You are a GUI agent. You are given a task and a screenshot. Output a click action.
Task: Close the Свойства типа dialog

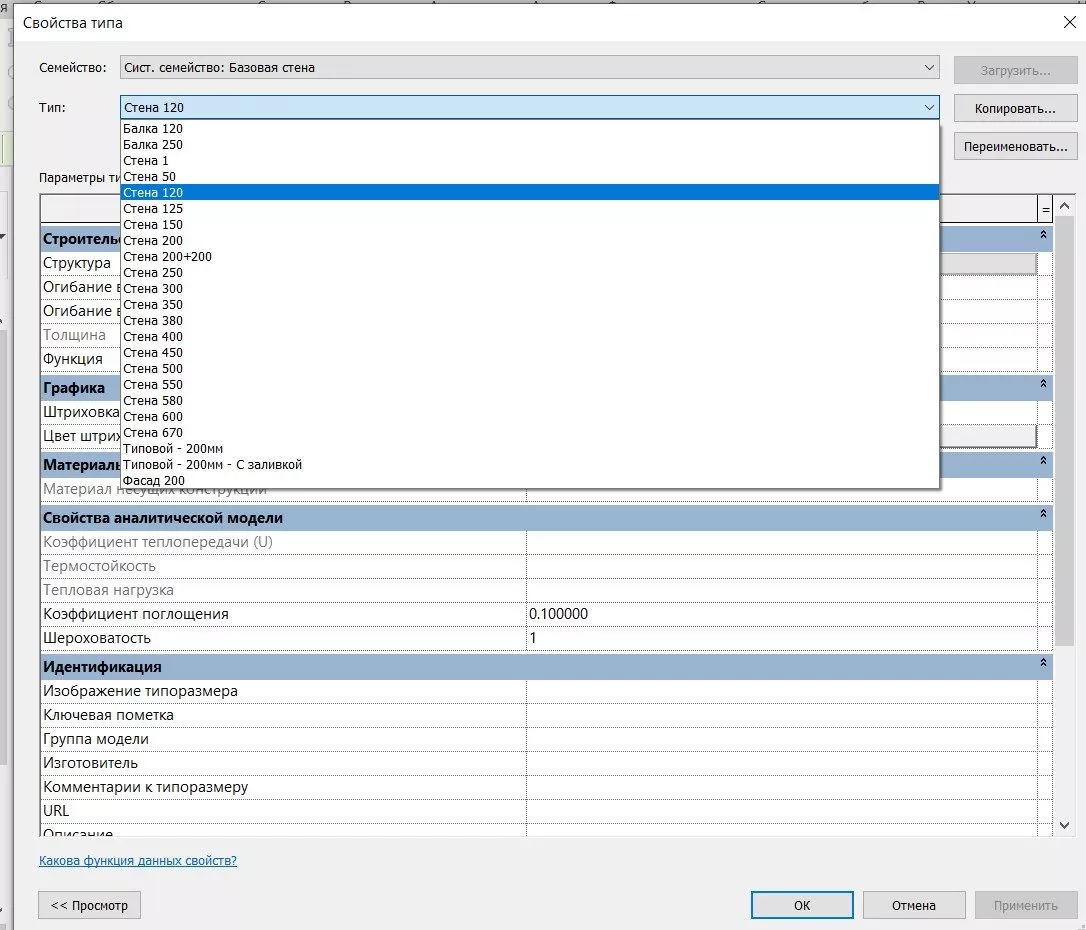click(x=1068, y=22)
